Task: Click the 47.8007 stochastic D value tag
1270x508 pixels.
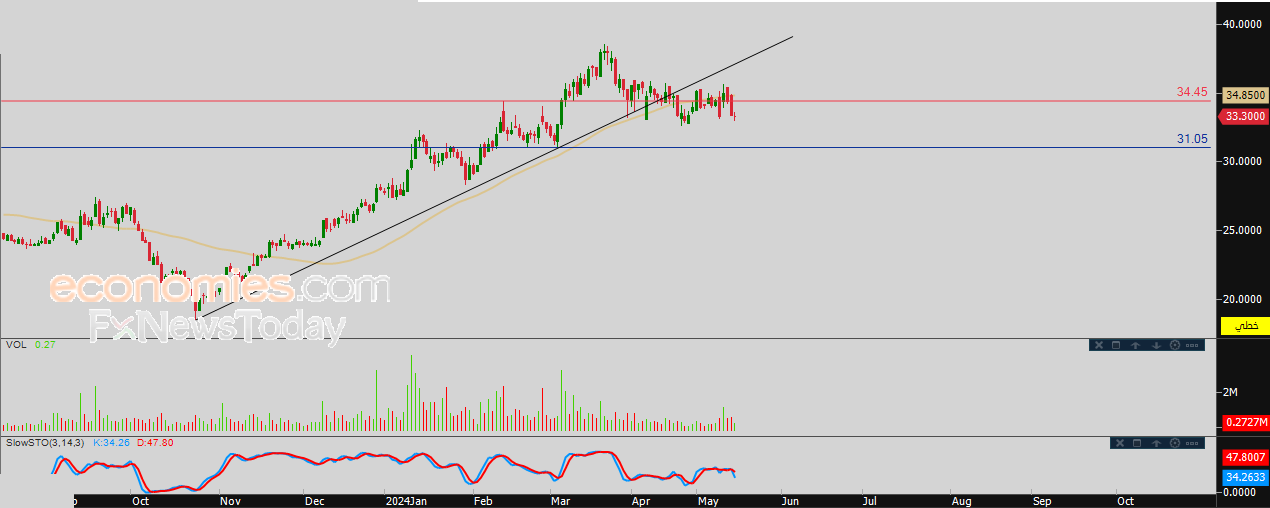Action: (1246, 458)
